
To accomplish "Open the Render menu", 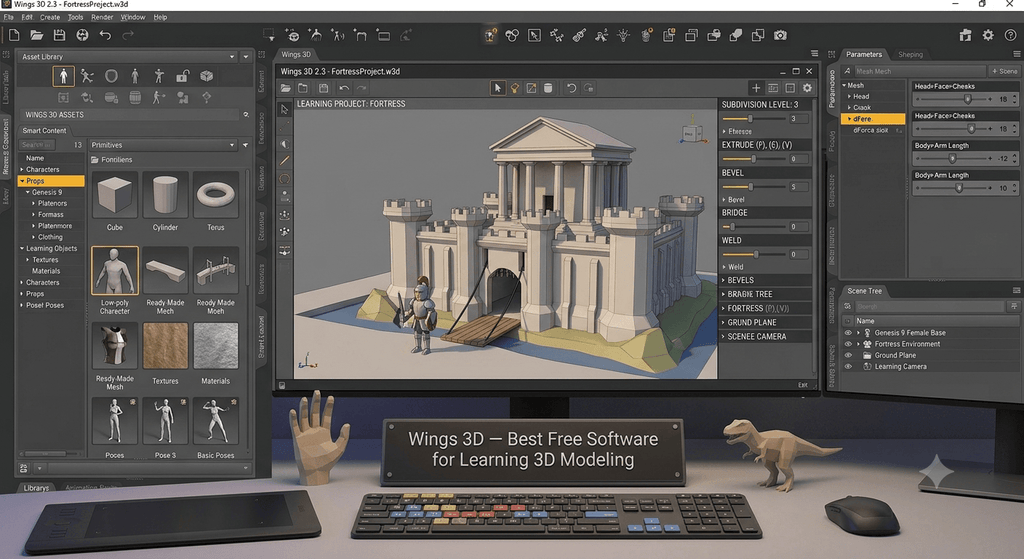I will coord(102,17).
